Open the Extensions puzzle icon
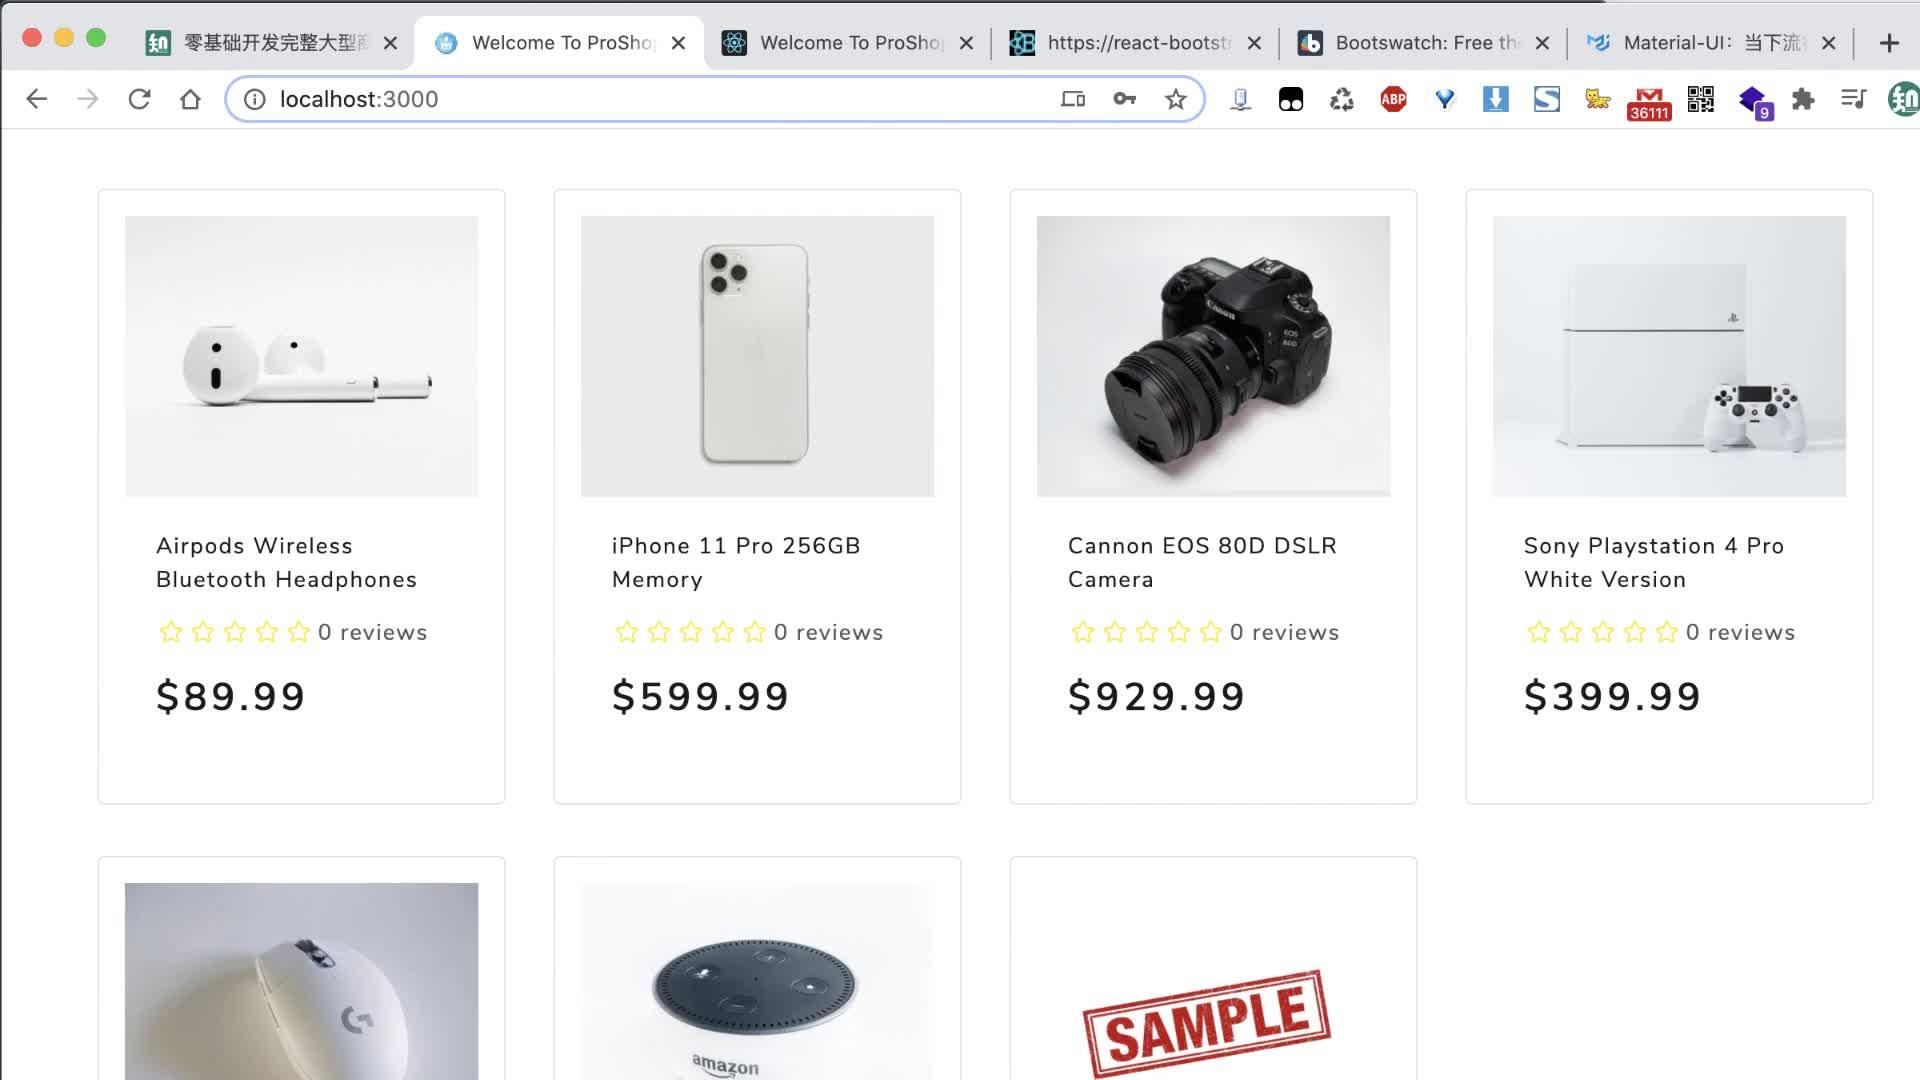This screenshot has width=1920, height=1080. point(1803,99)
